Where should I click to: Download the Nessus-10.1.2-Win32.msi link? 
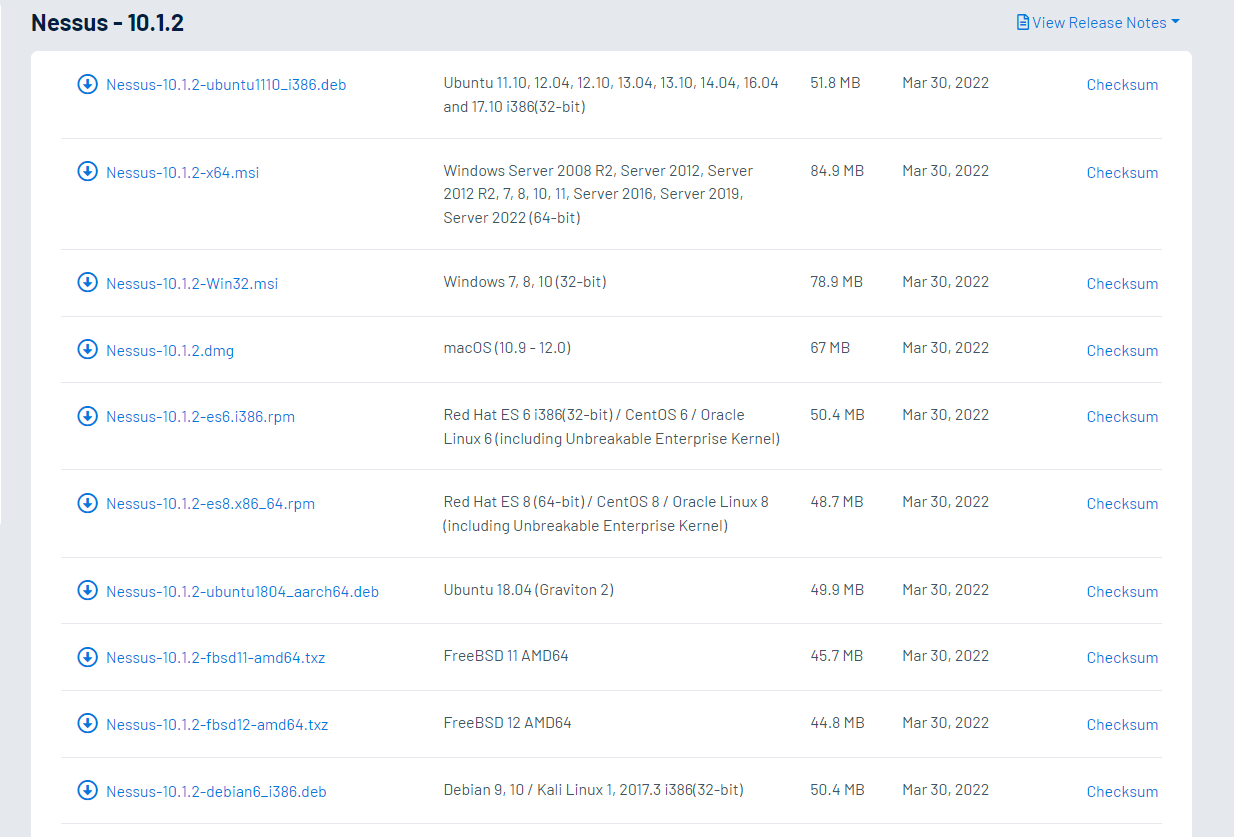pos(192,284)
